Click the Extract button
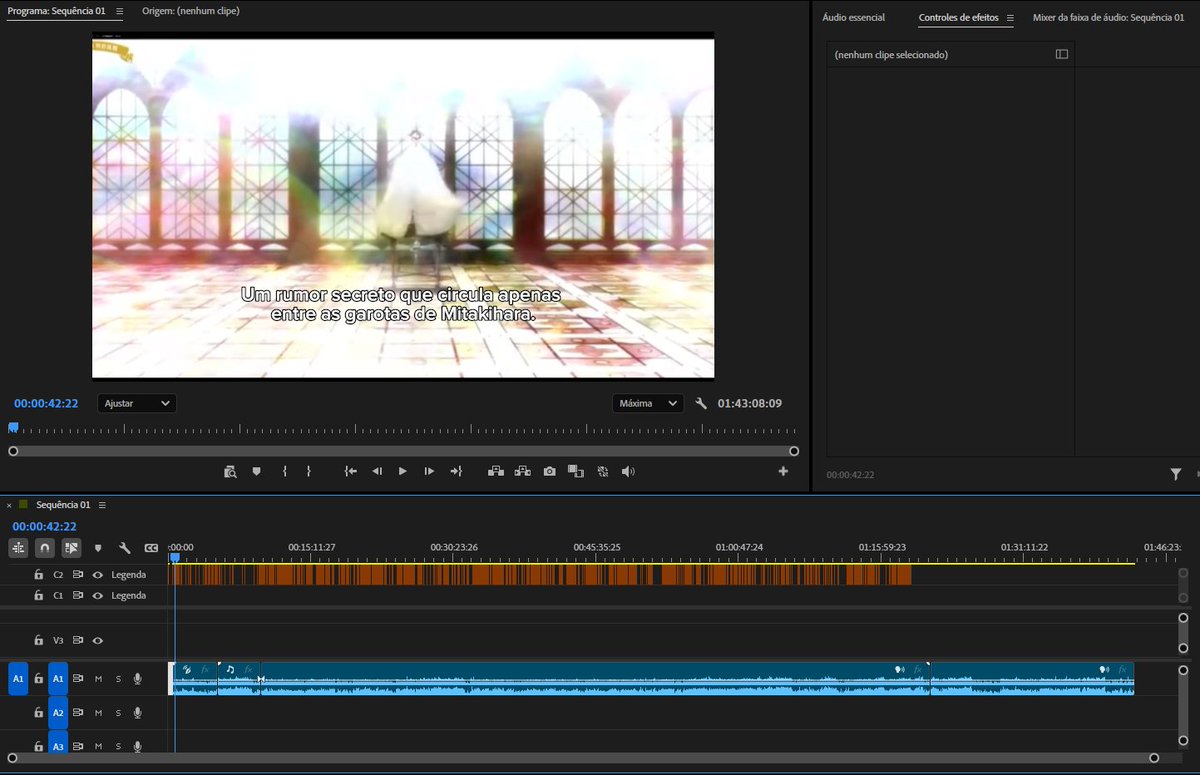This screenshot has height=775, width=1200. (x=522, y=471)
